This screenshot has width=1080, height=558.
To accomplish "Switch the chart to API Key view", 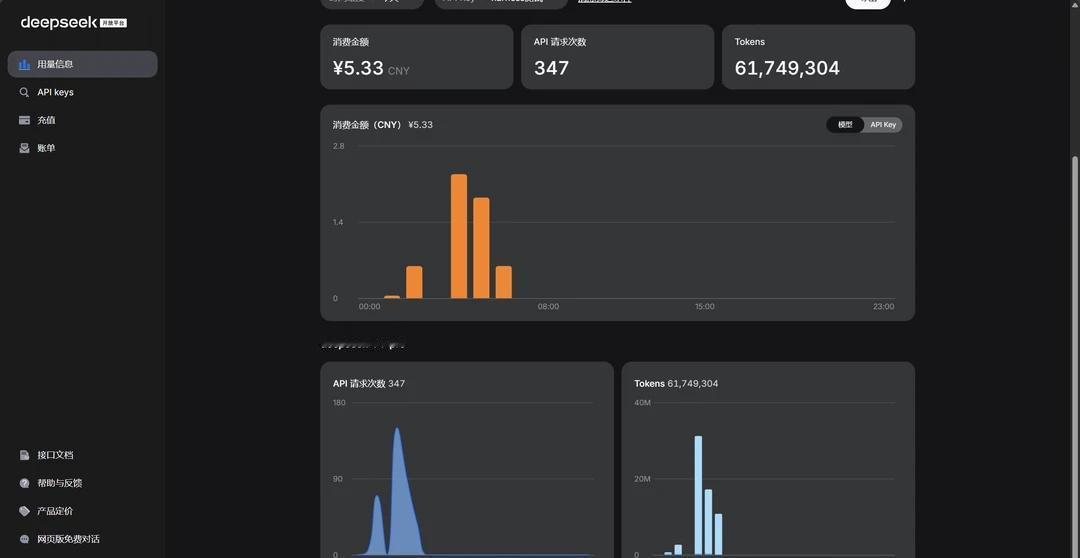I will click(x=883, y=125).
